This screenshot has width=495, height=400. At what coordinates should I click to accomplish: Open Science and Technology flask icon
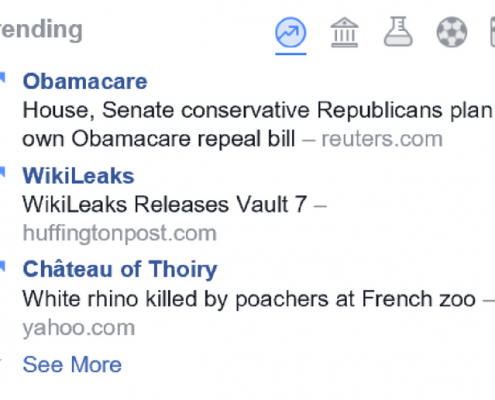click(398, 31)
